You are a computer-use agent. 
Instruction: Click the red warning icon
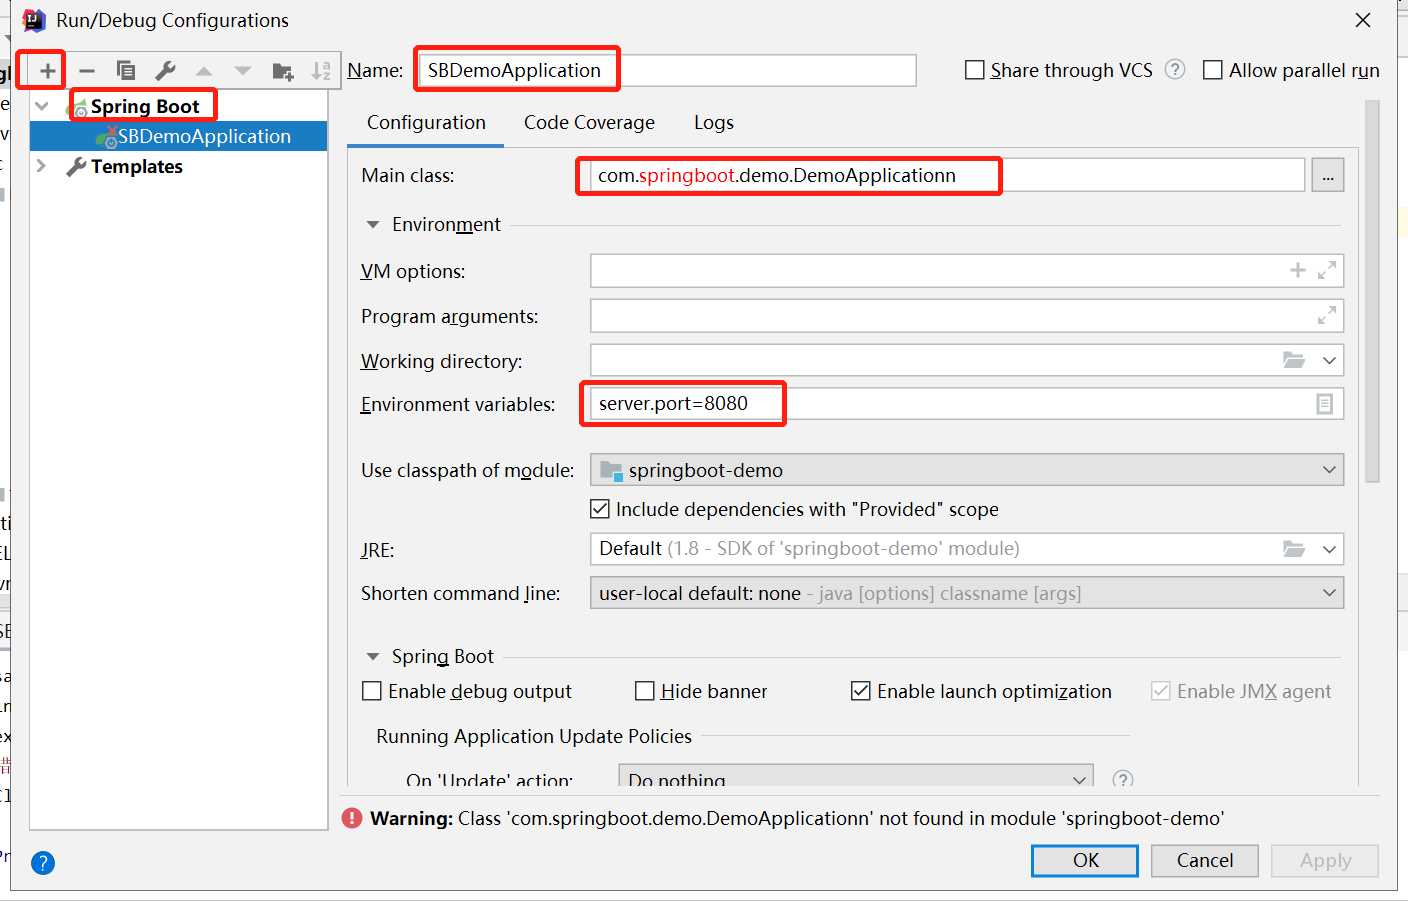352,818
